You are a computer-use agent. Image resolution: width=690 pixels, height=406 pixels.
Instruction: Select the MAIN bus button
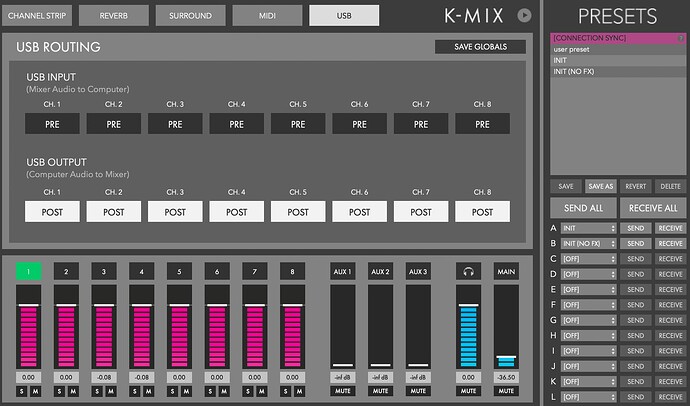tap(506, 271)
